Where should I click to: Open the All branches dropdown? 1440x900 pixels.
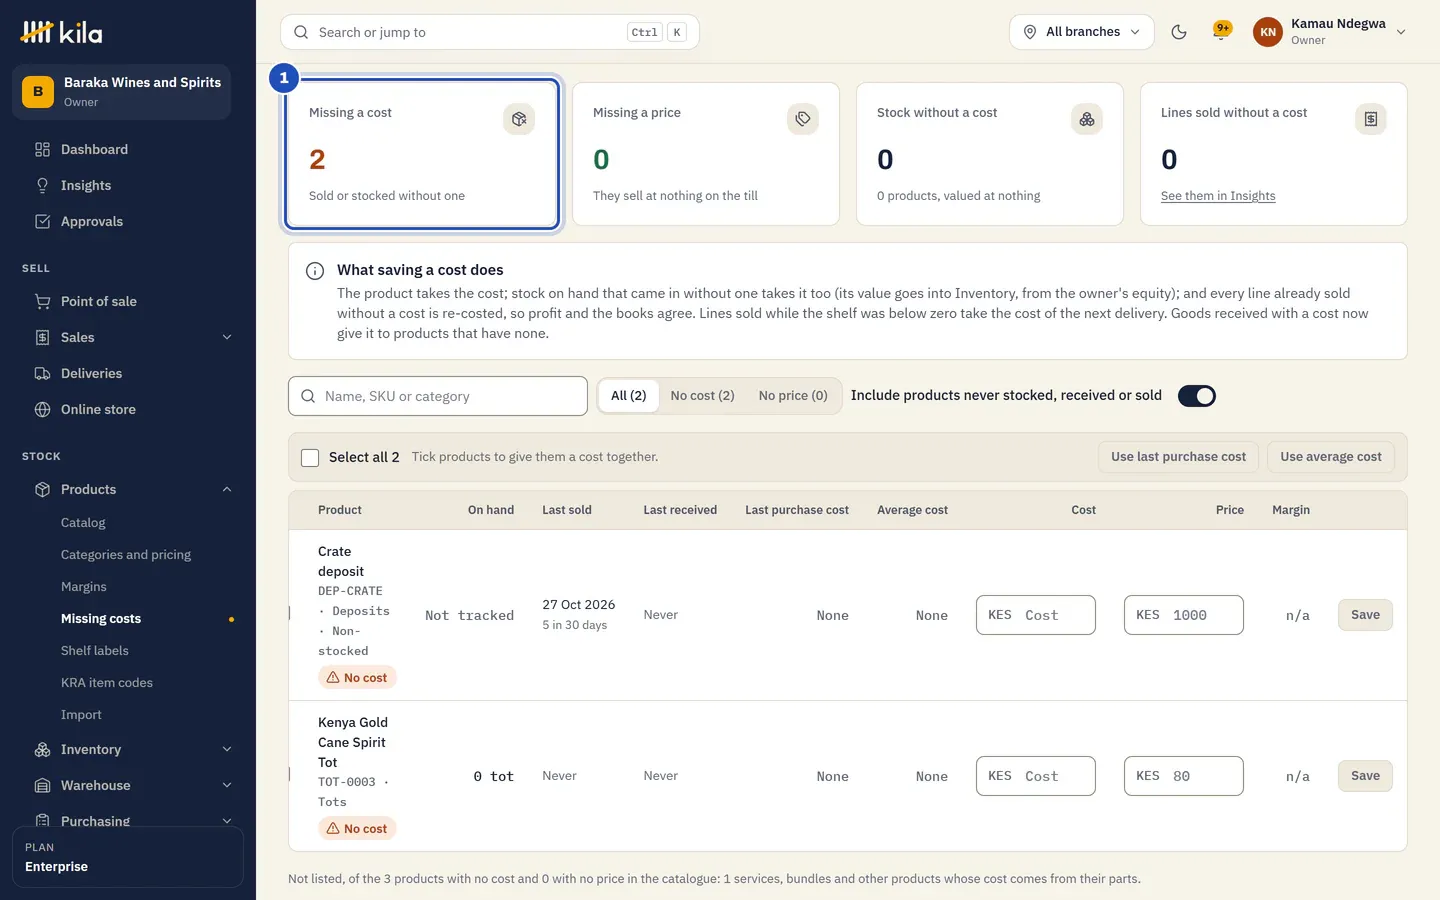pos(1082,32)
